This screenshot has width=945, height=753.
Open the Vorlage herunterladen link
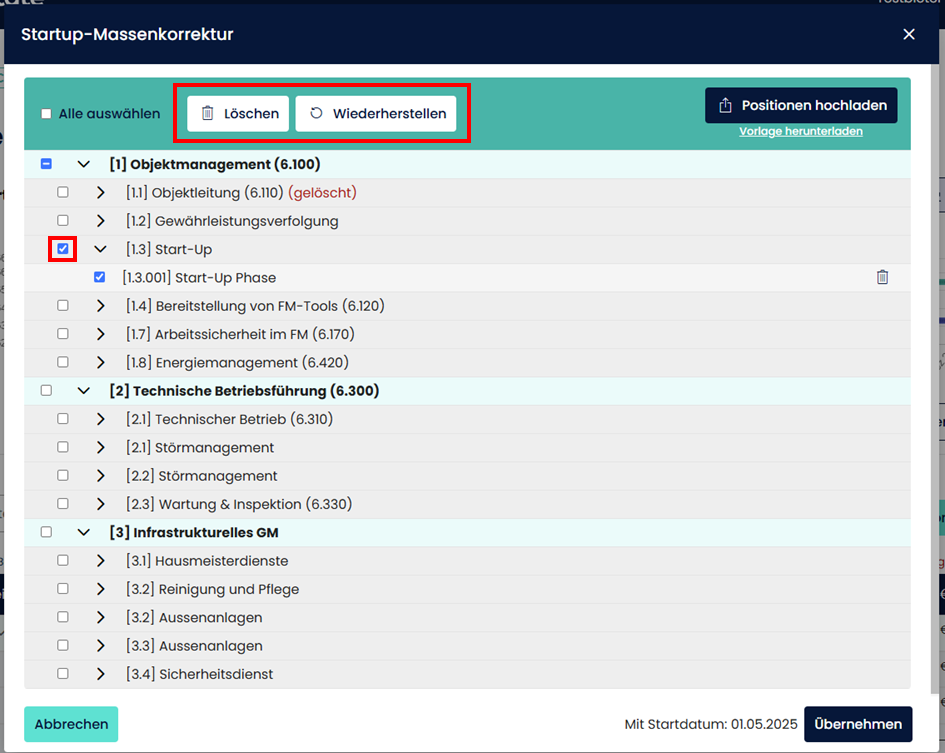(x=800, y=131)
